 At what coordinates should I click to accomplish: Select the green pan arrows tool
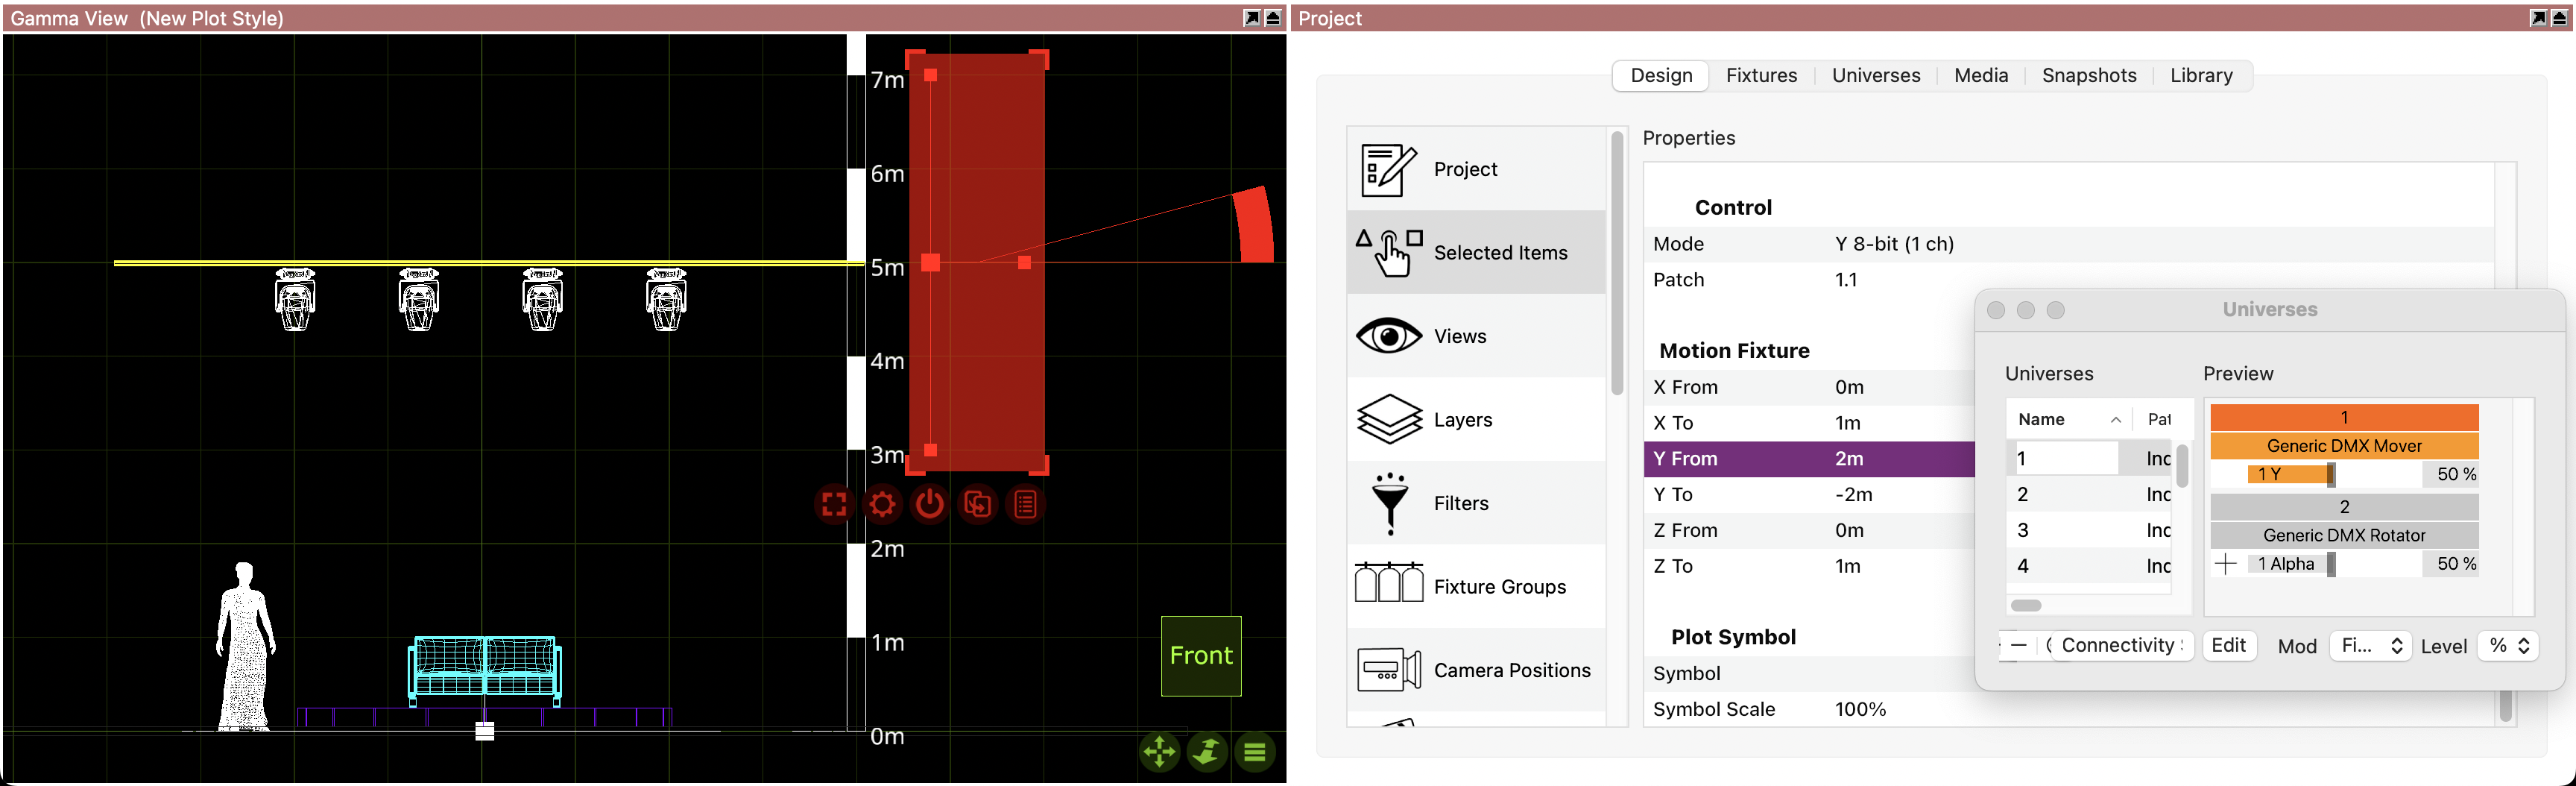1159,752
